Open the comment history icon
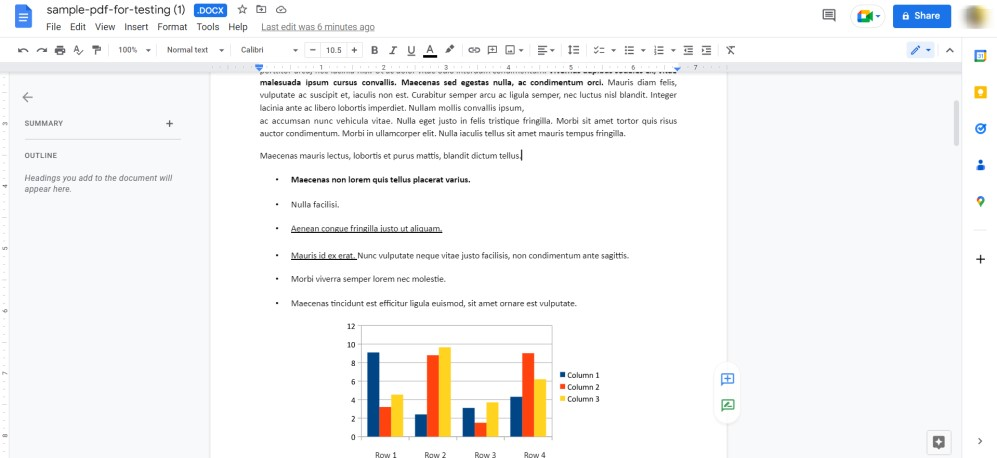The height and width of the screenshot is (458, 997). click(x=828, y=16)
